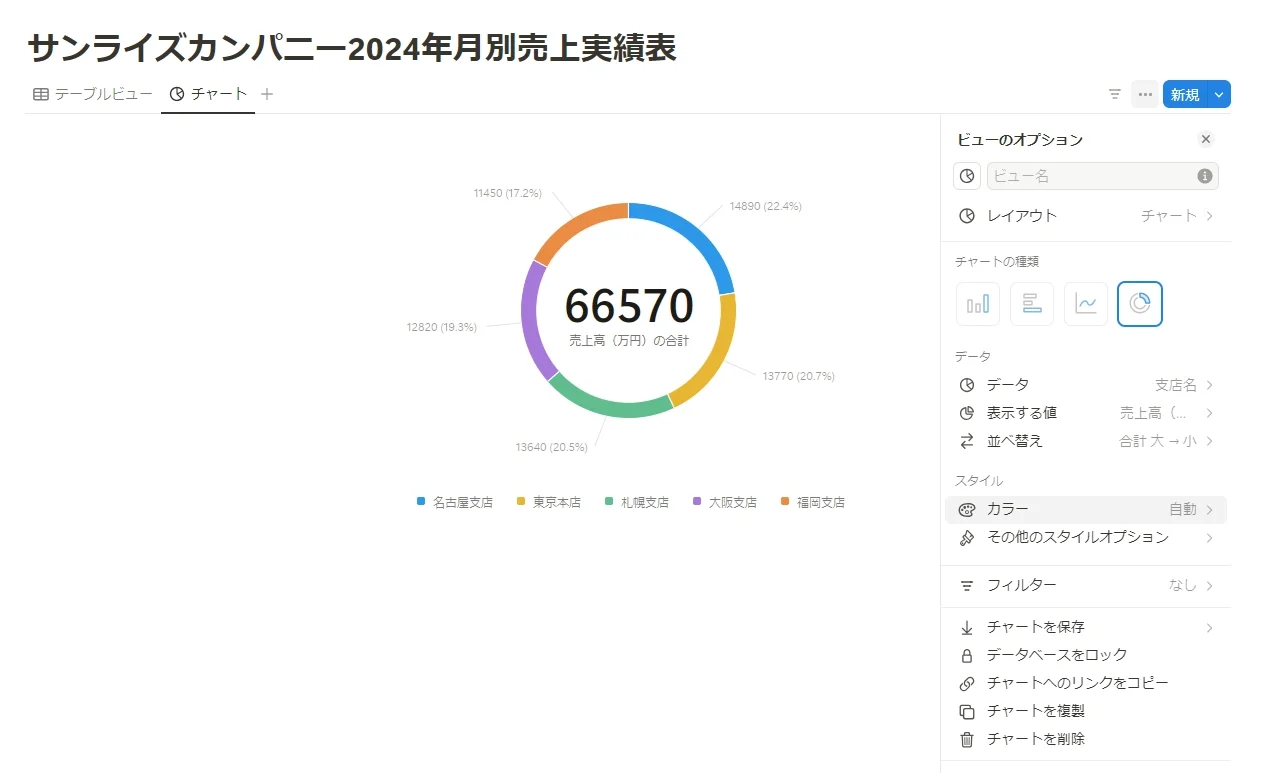Select the line chart type
This screenshot has height=773, width=1285.
coord(1086,304)
